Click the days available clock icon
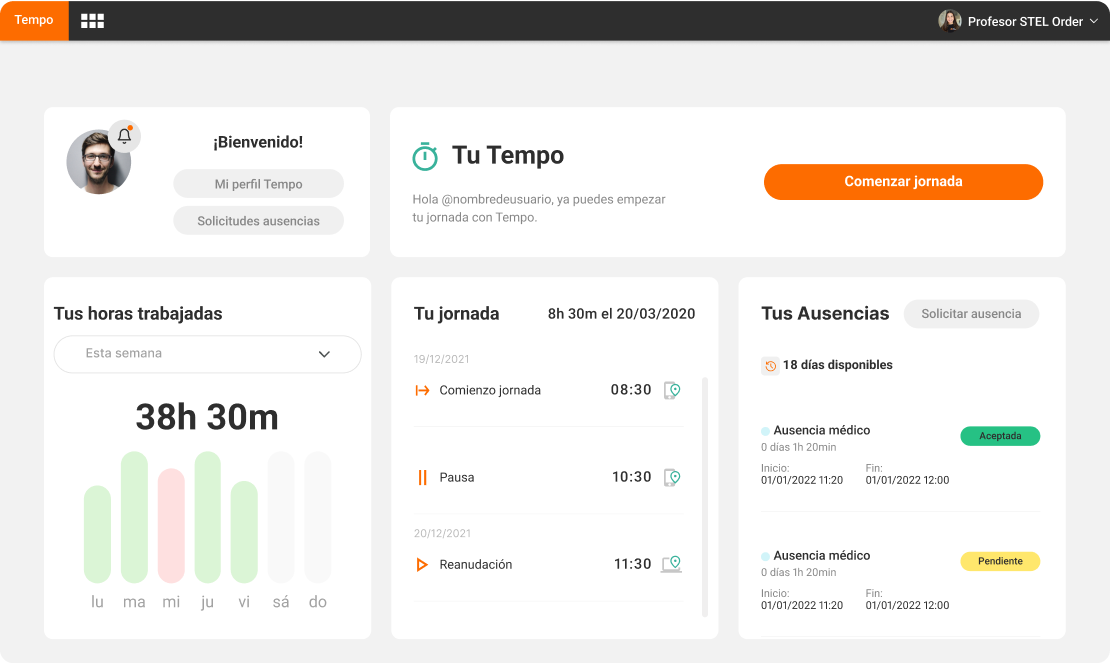This screenshot has height=663, width=1110. click(770, 366)
